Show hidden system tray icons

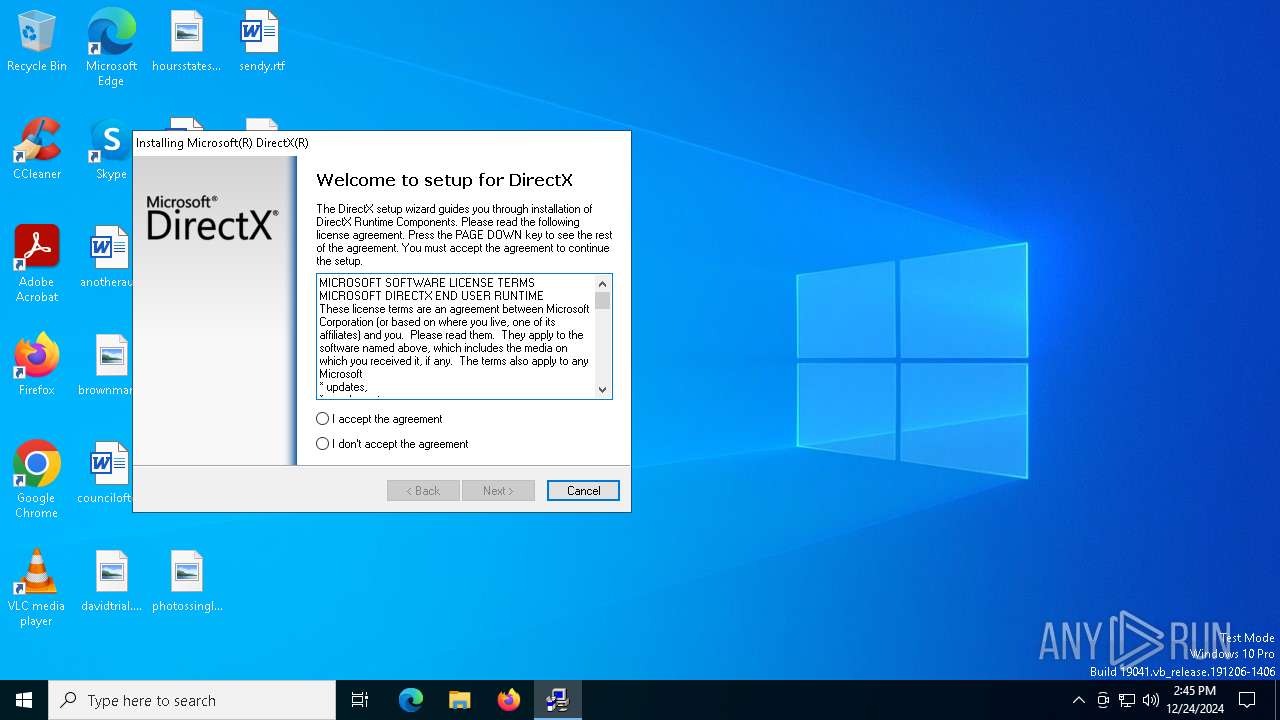click(x=1078, y=700)
